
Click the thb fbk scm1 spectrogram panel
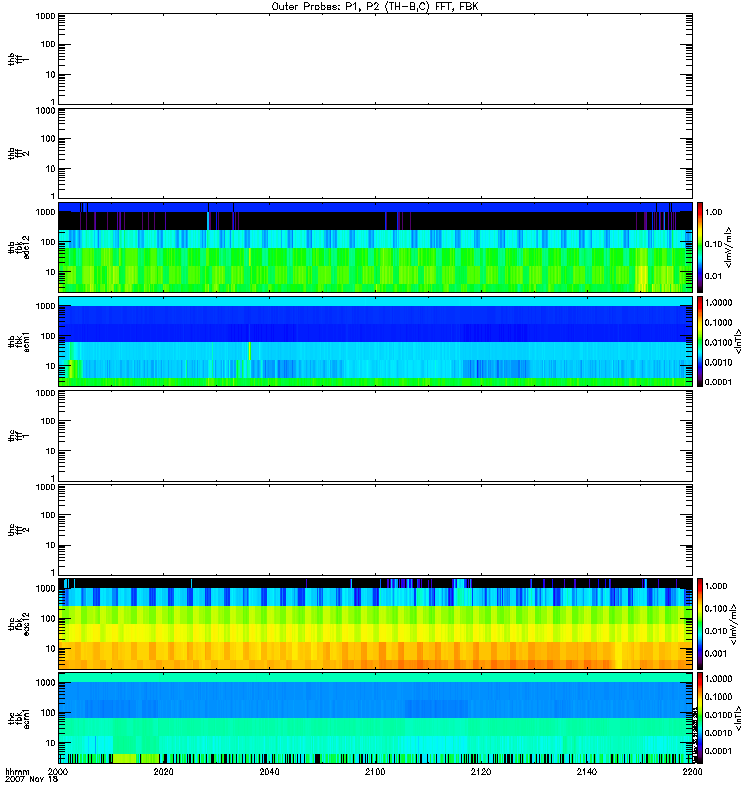pos(375,341)
